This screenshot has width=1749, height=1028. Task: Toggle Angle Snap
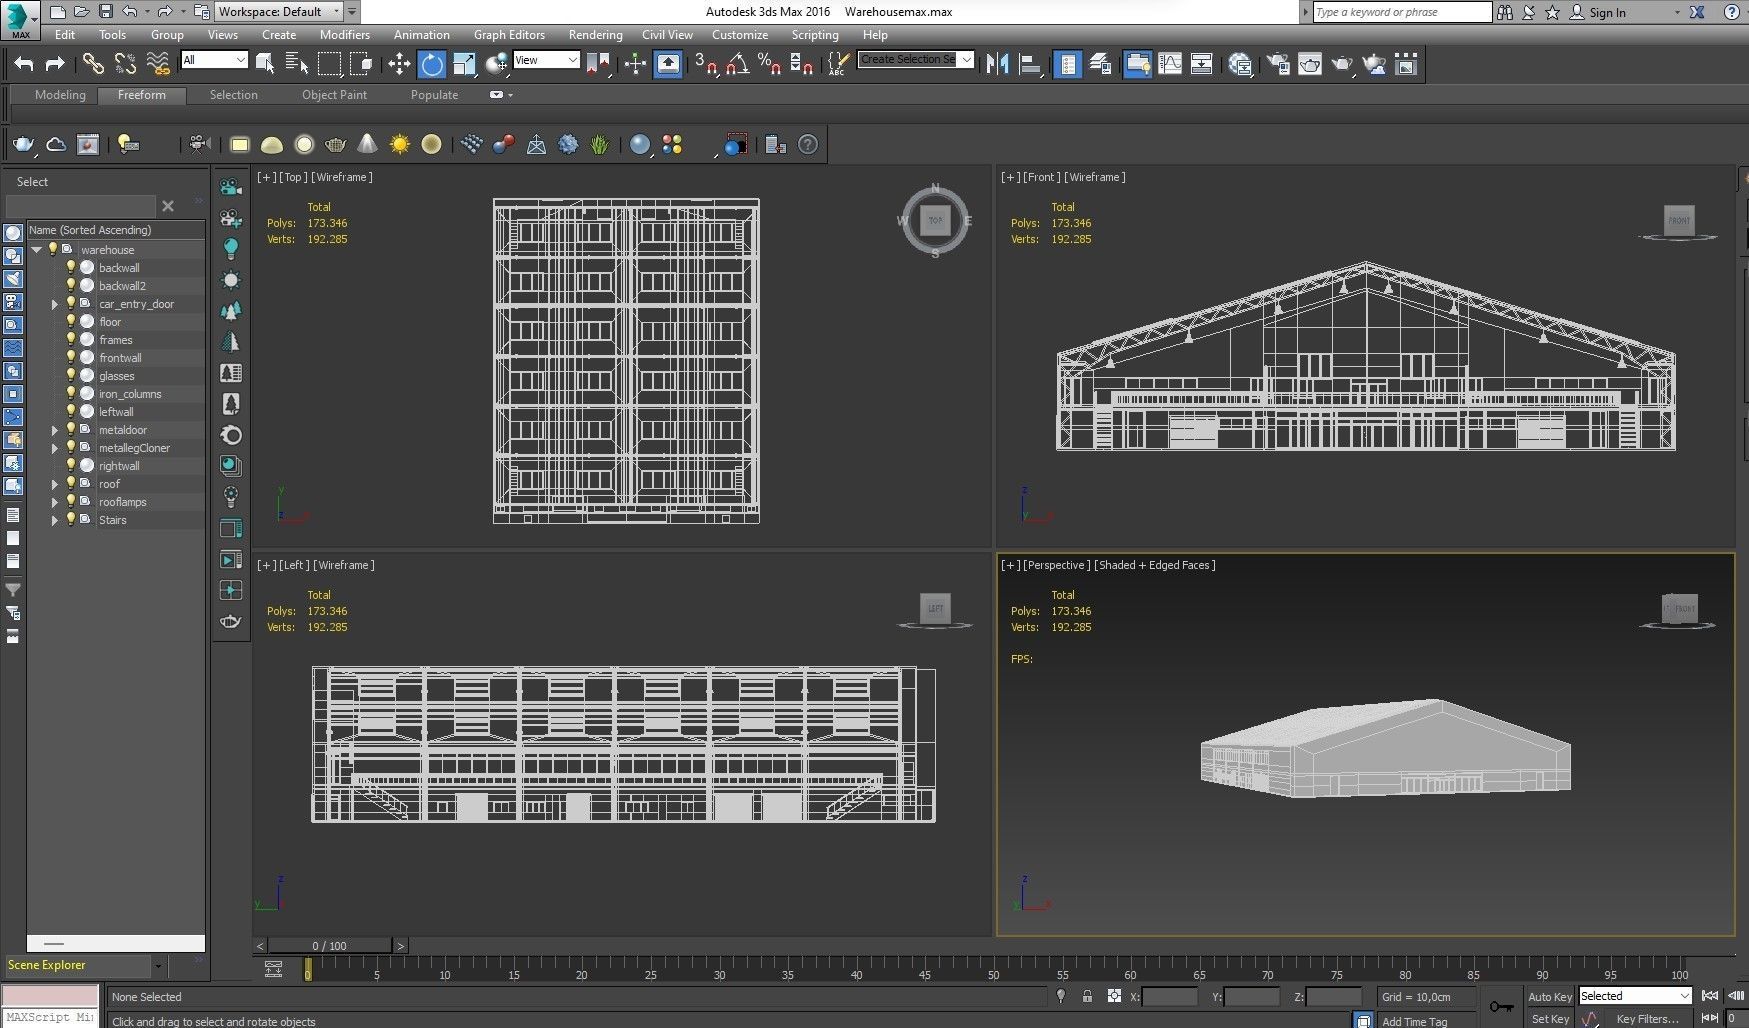(x=738, y=64)
